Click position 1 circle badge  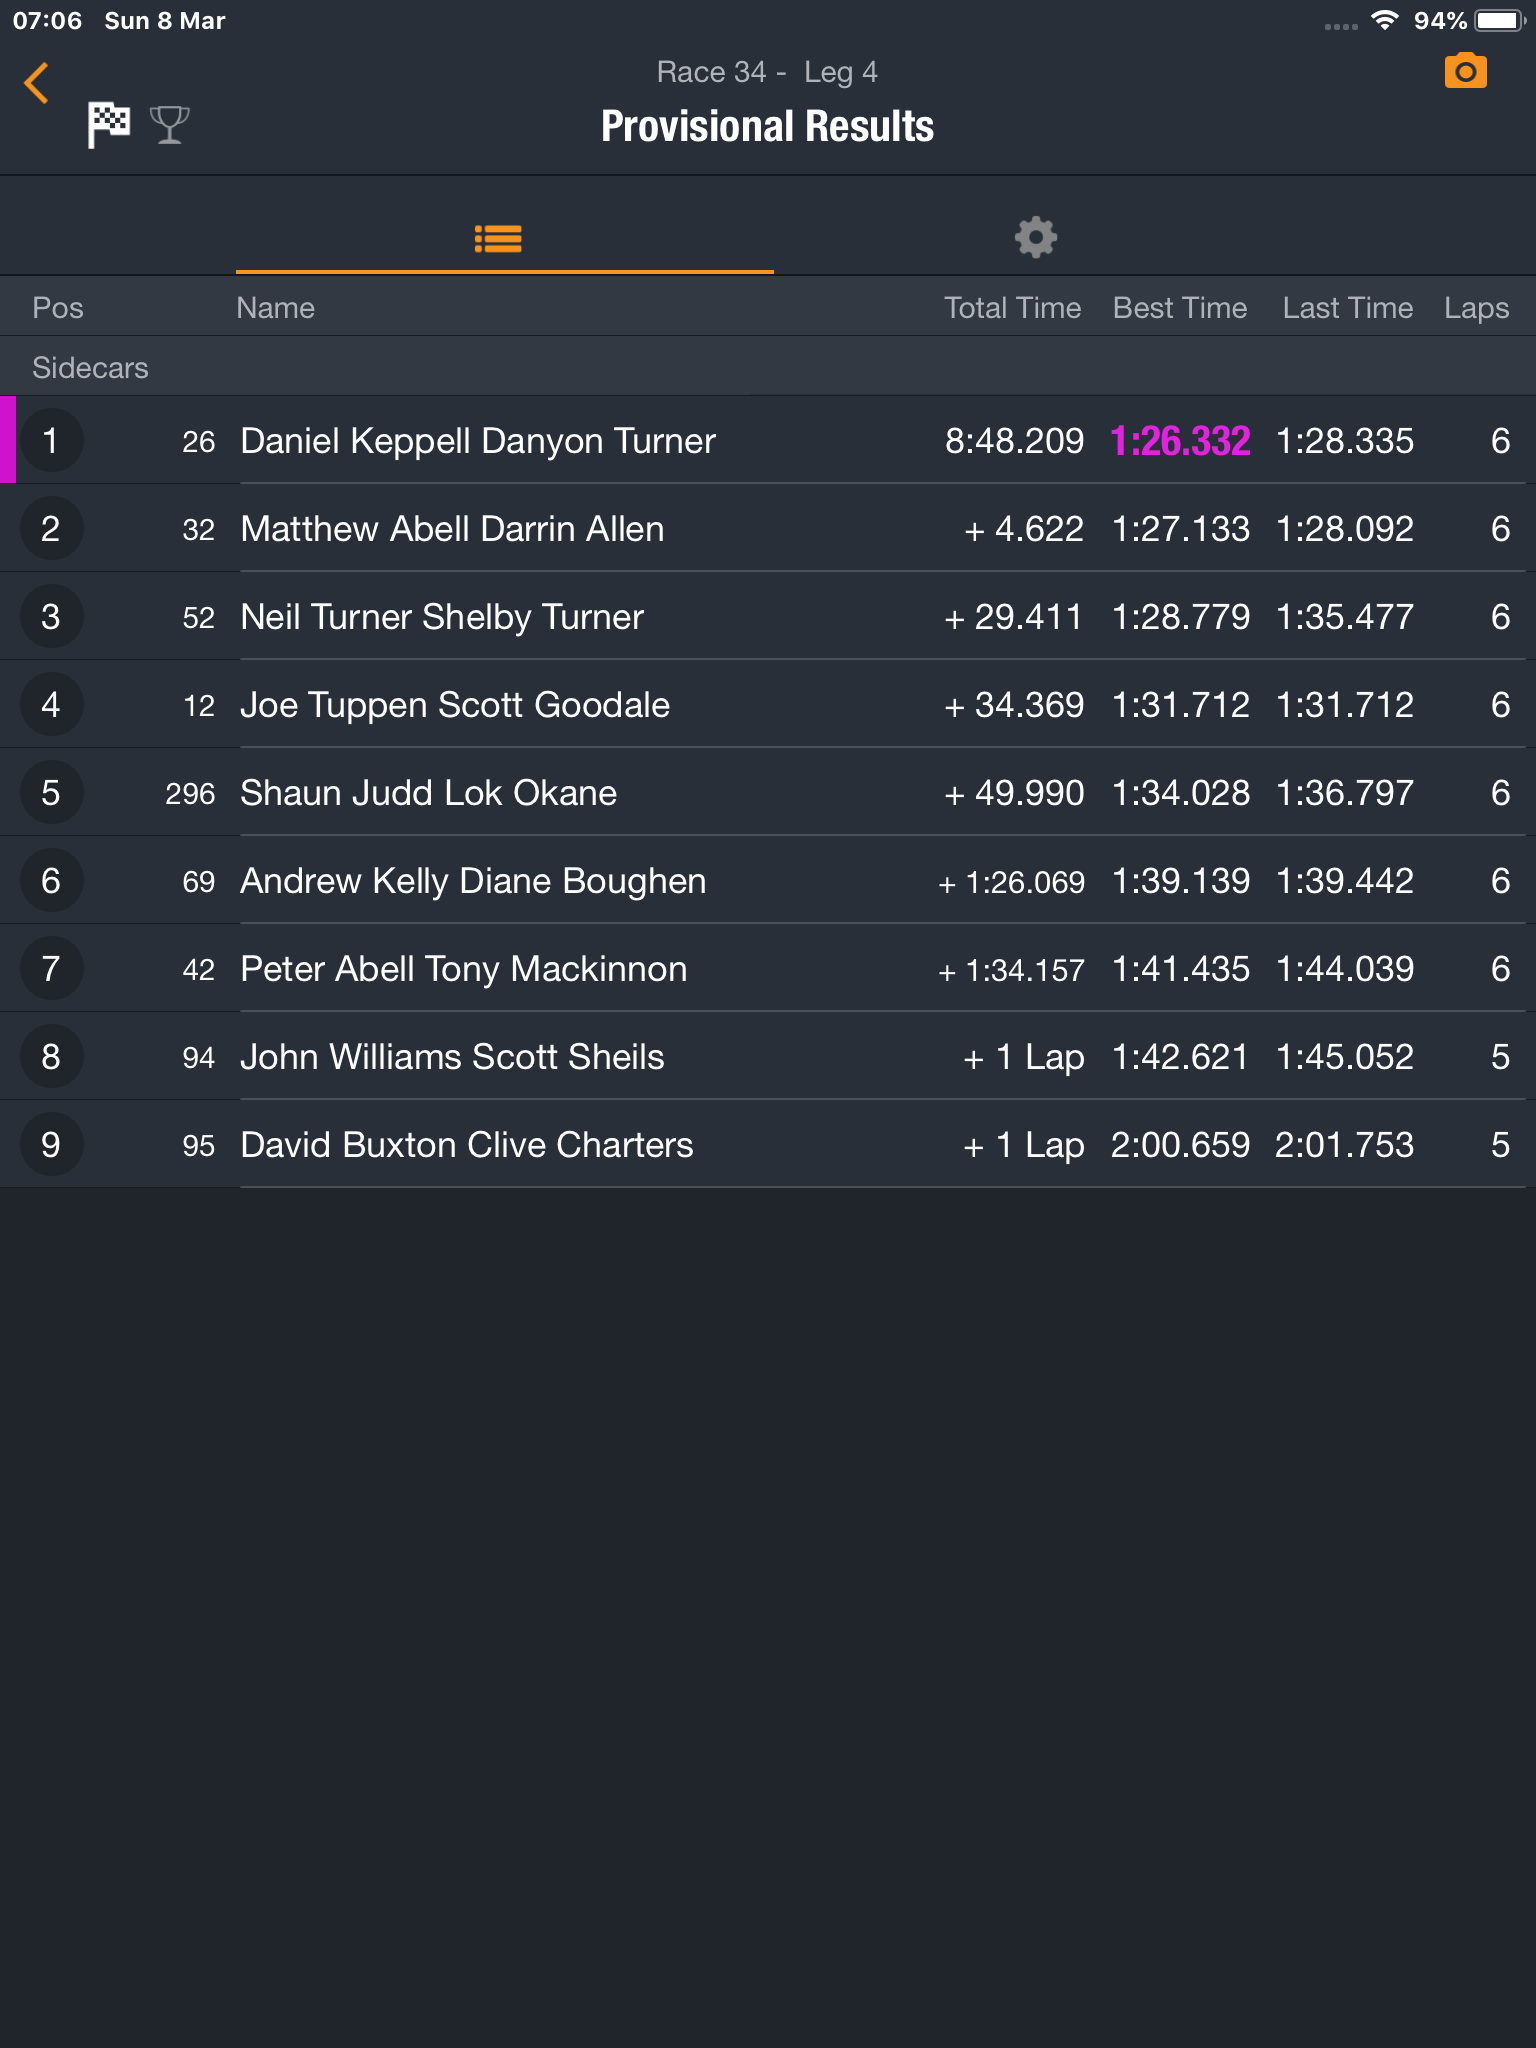pos(51,441)
